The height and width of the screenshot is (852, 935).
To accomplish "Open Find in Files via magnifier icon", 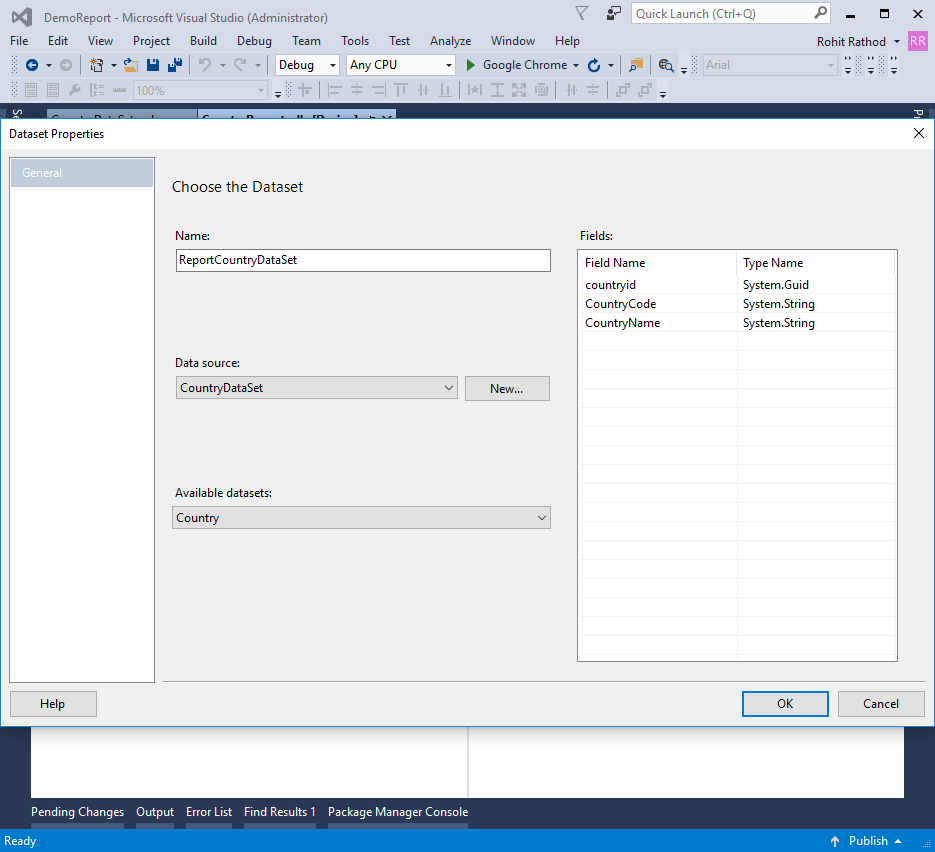I will point(666,64).
